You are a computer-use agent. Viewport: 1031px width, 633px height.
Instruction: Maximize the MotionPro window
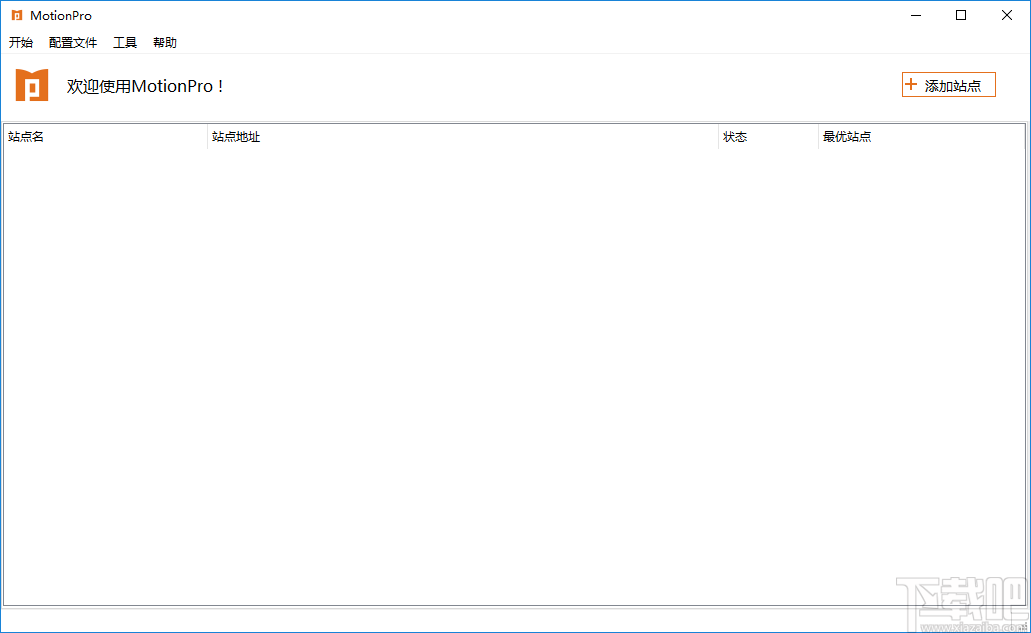[x=961, y=15]
